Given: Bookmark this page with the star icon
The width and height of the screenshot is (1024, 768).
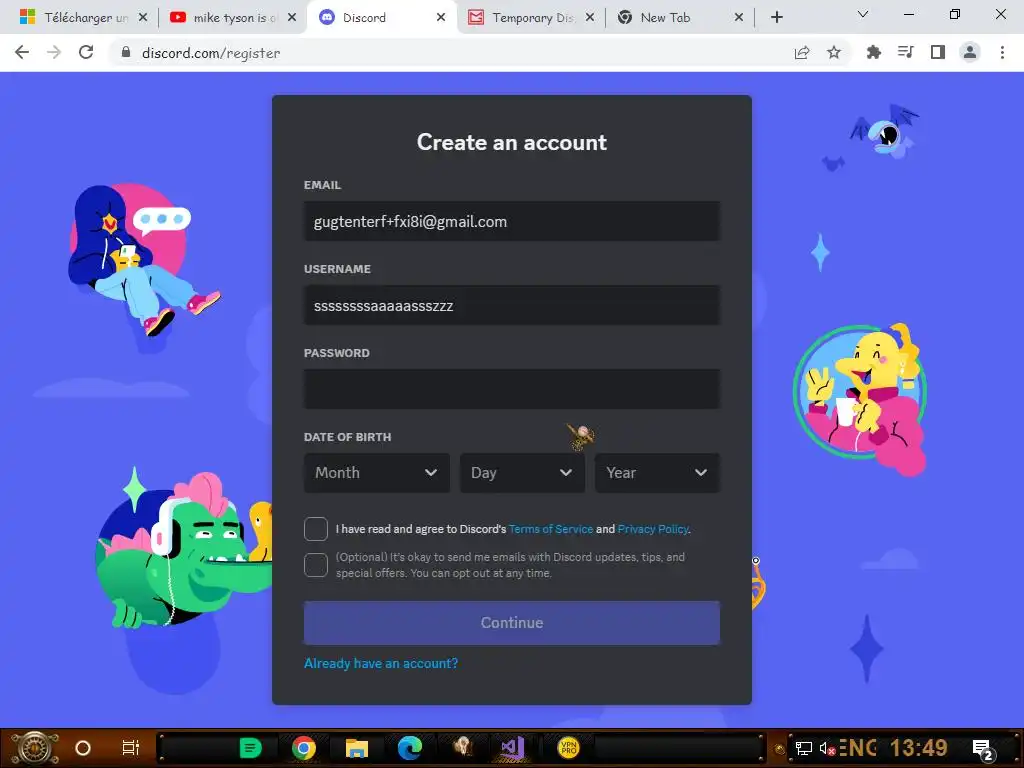Looking at the screenshot, I should coord(834,53).
